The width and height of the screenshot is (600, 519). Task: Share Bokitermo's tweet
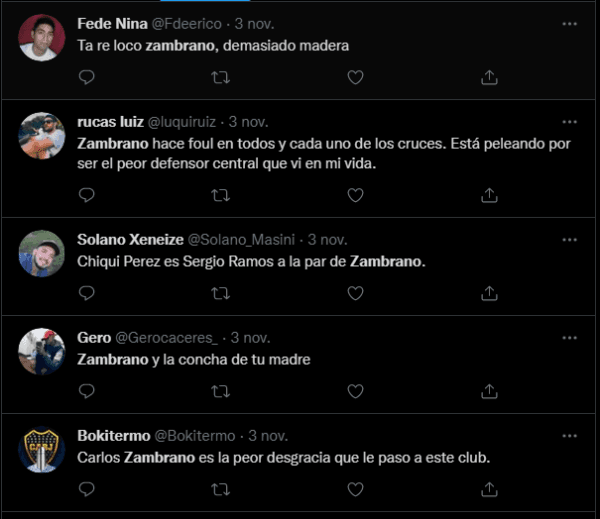pos(489,489)
